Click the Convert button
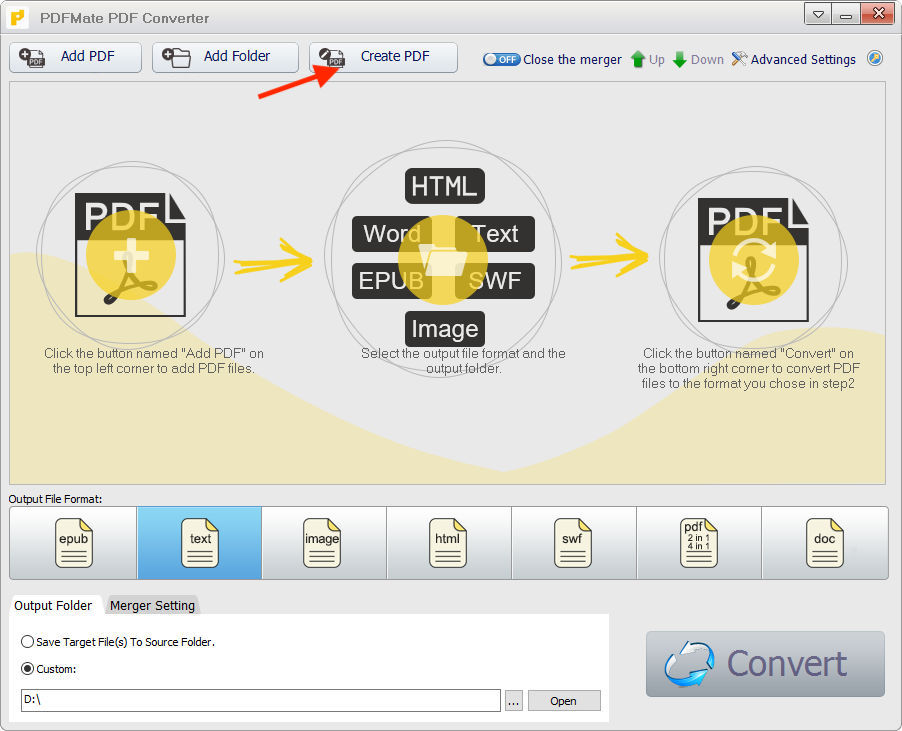 (764, 664)
